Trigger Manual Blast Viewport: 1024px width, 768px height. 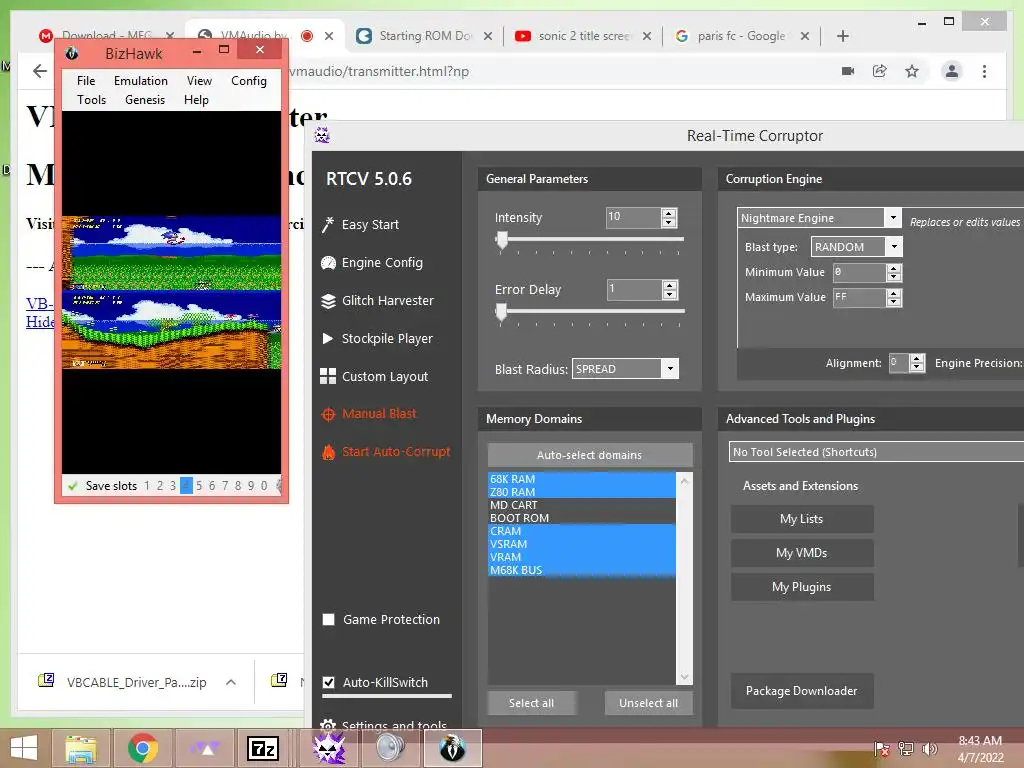pyautogui.click(x=369, y=413)
